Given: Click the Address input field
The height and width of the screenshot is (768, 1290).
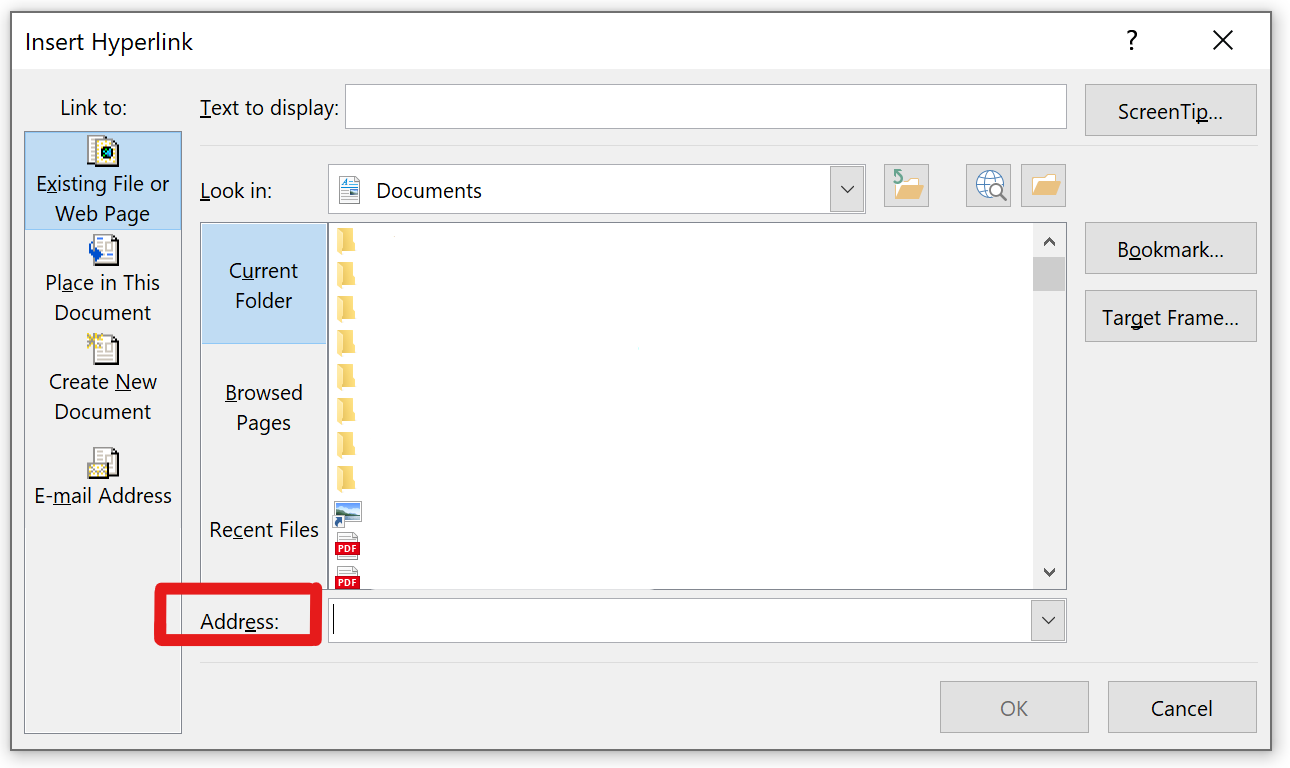Looking at the screenshot, I should click(x=680, y=620).
